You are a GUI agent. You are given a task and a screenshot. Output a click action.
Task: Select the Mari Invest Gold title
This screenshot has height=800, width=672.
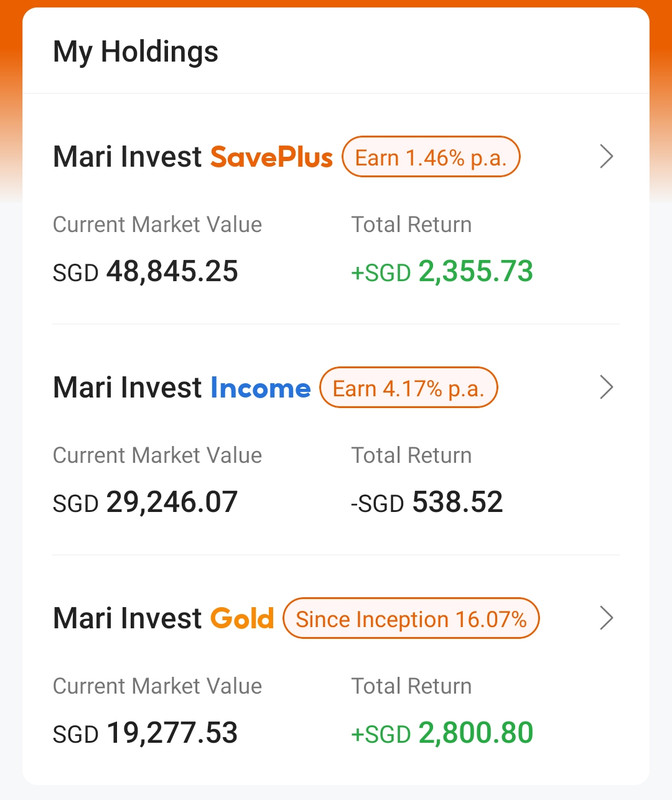(x=163, y=618)
